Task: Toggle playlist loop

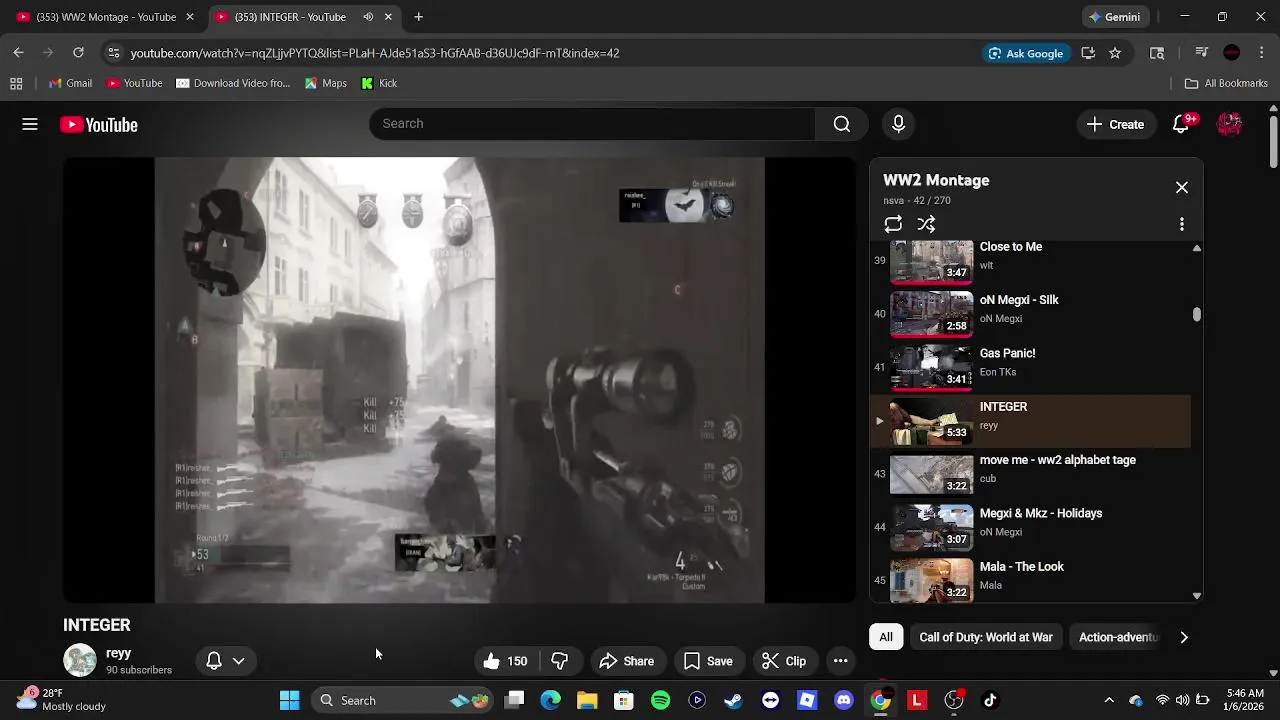Action: click(x=893, y=224)
